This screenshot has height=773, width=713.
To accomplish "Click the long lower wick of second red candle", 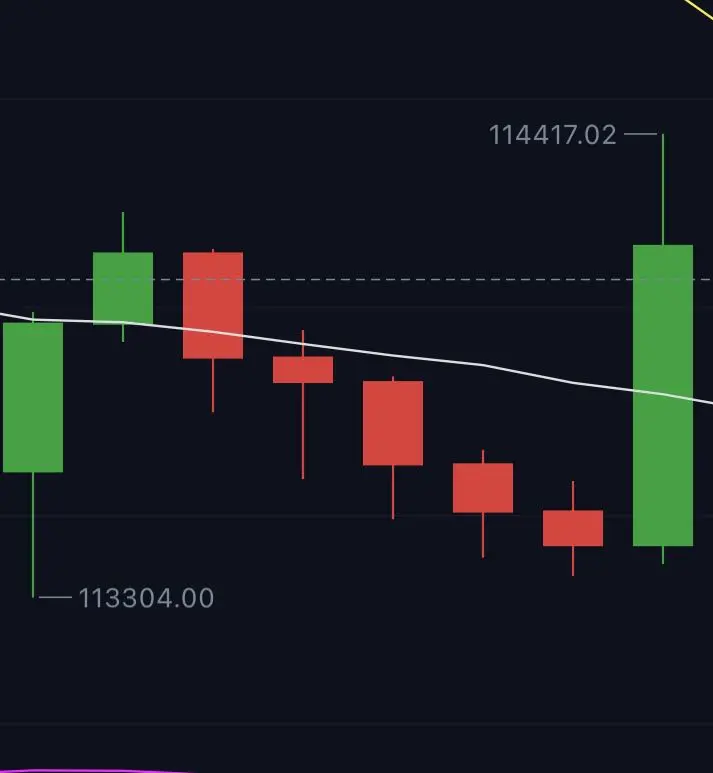I will tap(303, 431).
